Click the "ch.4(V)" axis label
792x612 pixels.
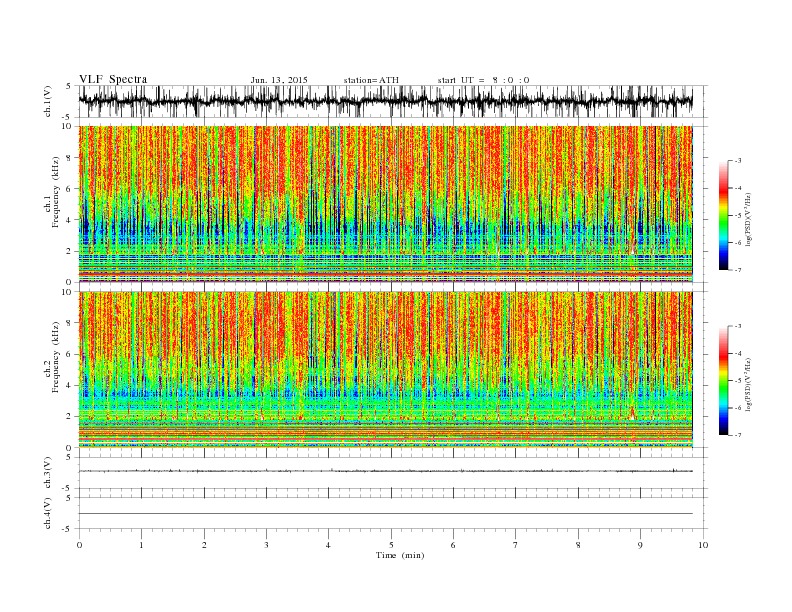coord(48,513)
